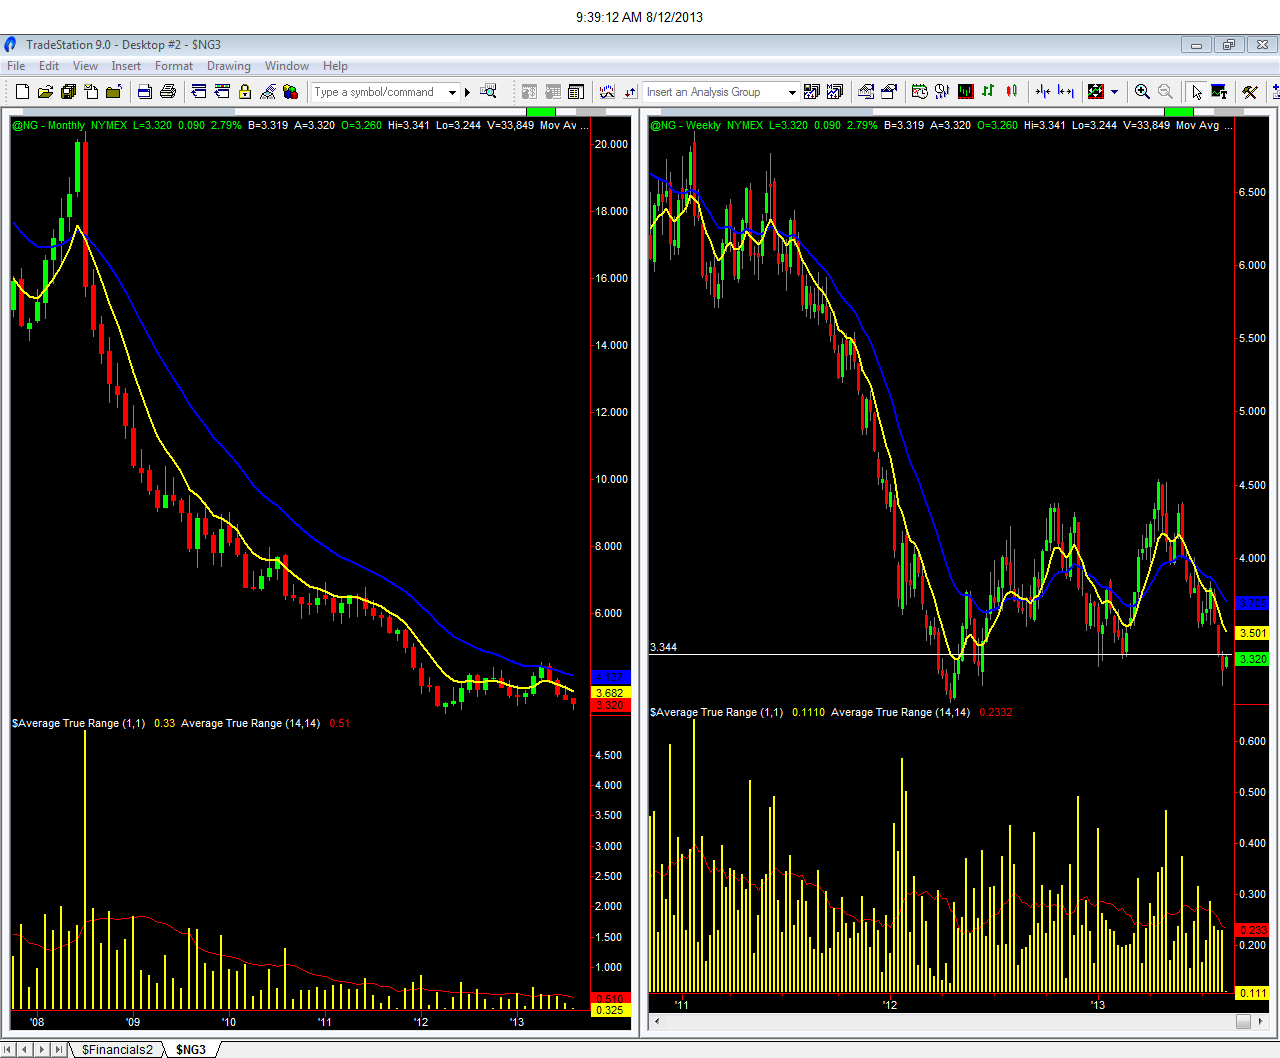This screenshot has width=1280, height=1058.
Task: Click the greyed zoom out magnifier icon
Action: point(1165,91)
